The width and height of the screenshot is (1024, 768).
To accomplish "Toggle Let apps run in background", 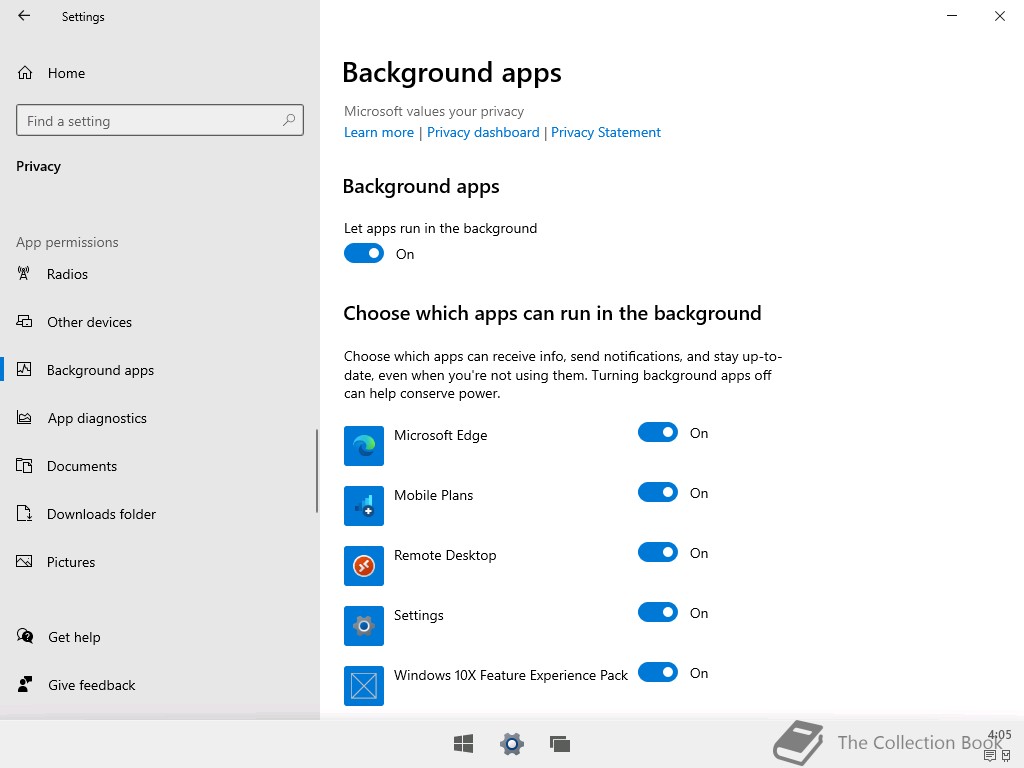I will [364, 253].
